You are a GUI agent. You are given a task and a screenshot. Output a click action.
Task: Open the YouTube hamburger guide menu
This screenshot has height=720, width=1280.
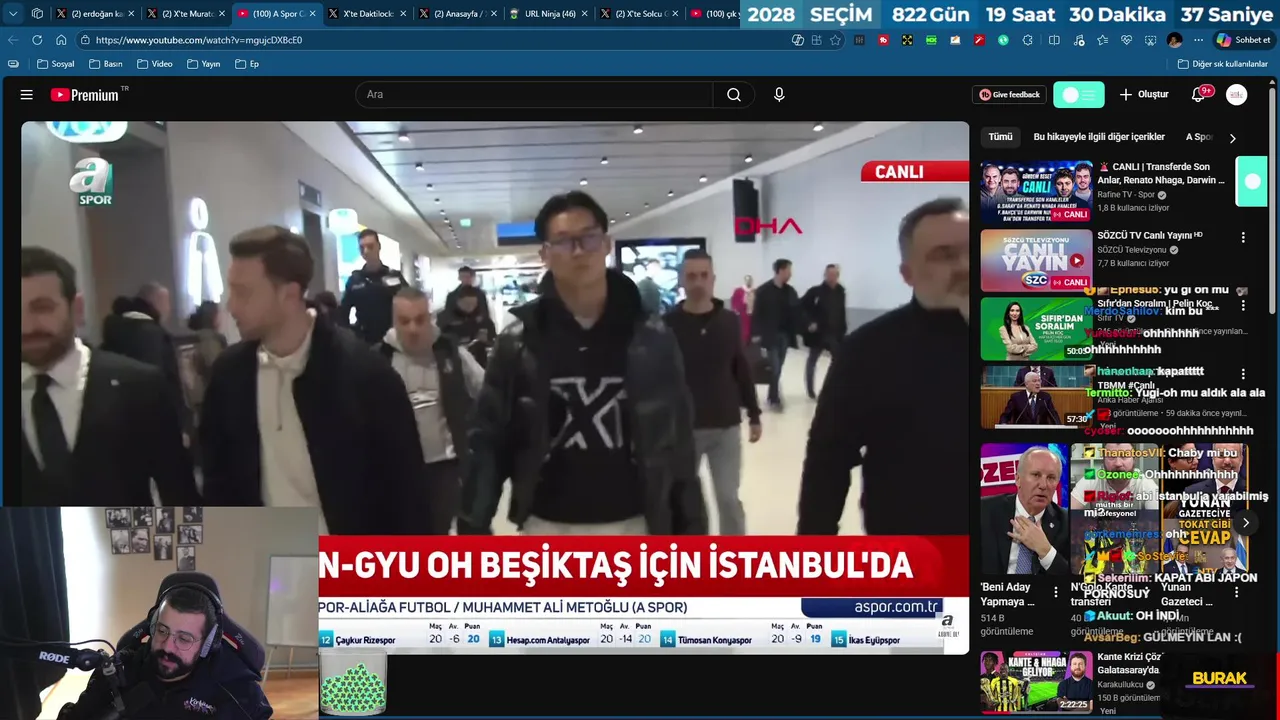[27, 95]
